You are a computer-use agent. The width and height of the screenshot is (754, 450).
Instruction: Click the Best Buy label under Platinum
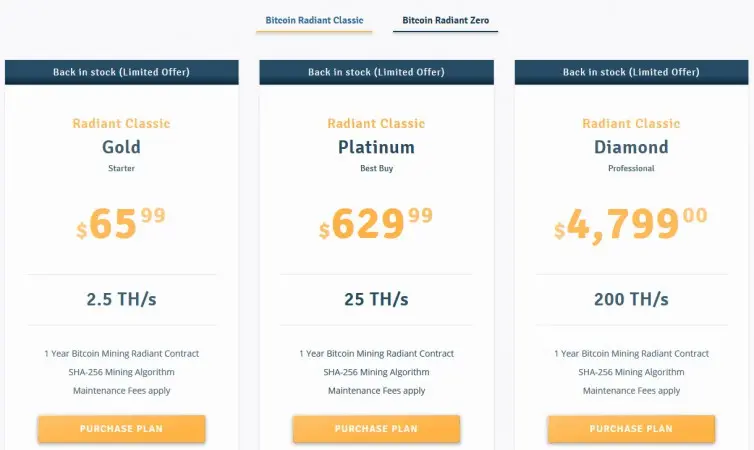tap(377, 168)
